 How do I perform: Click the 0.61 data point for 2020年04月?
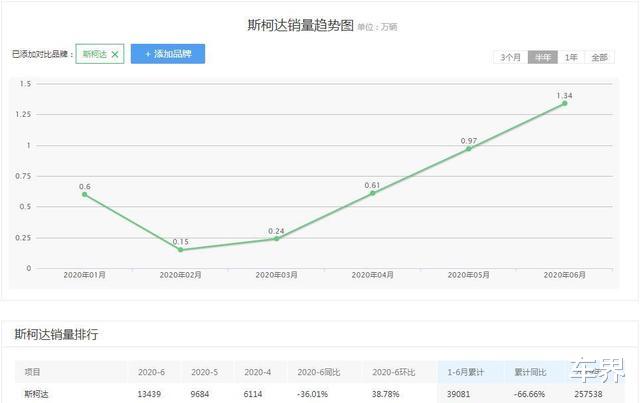[x=372, y=193]
